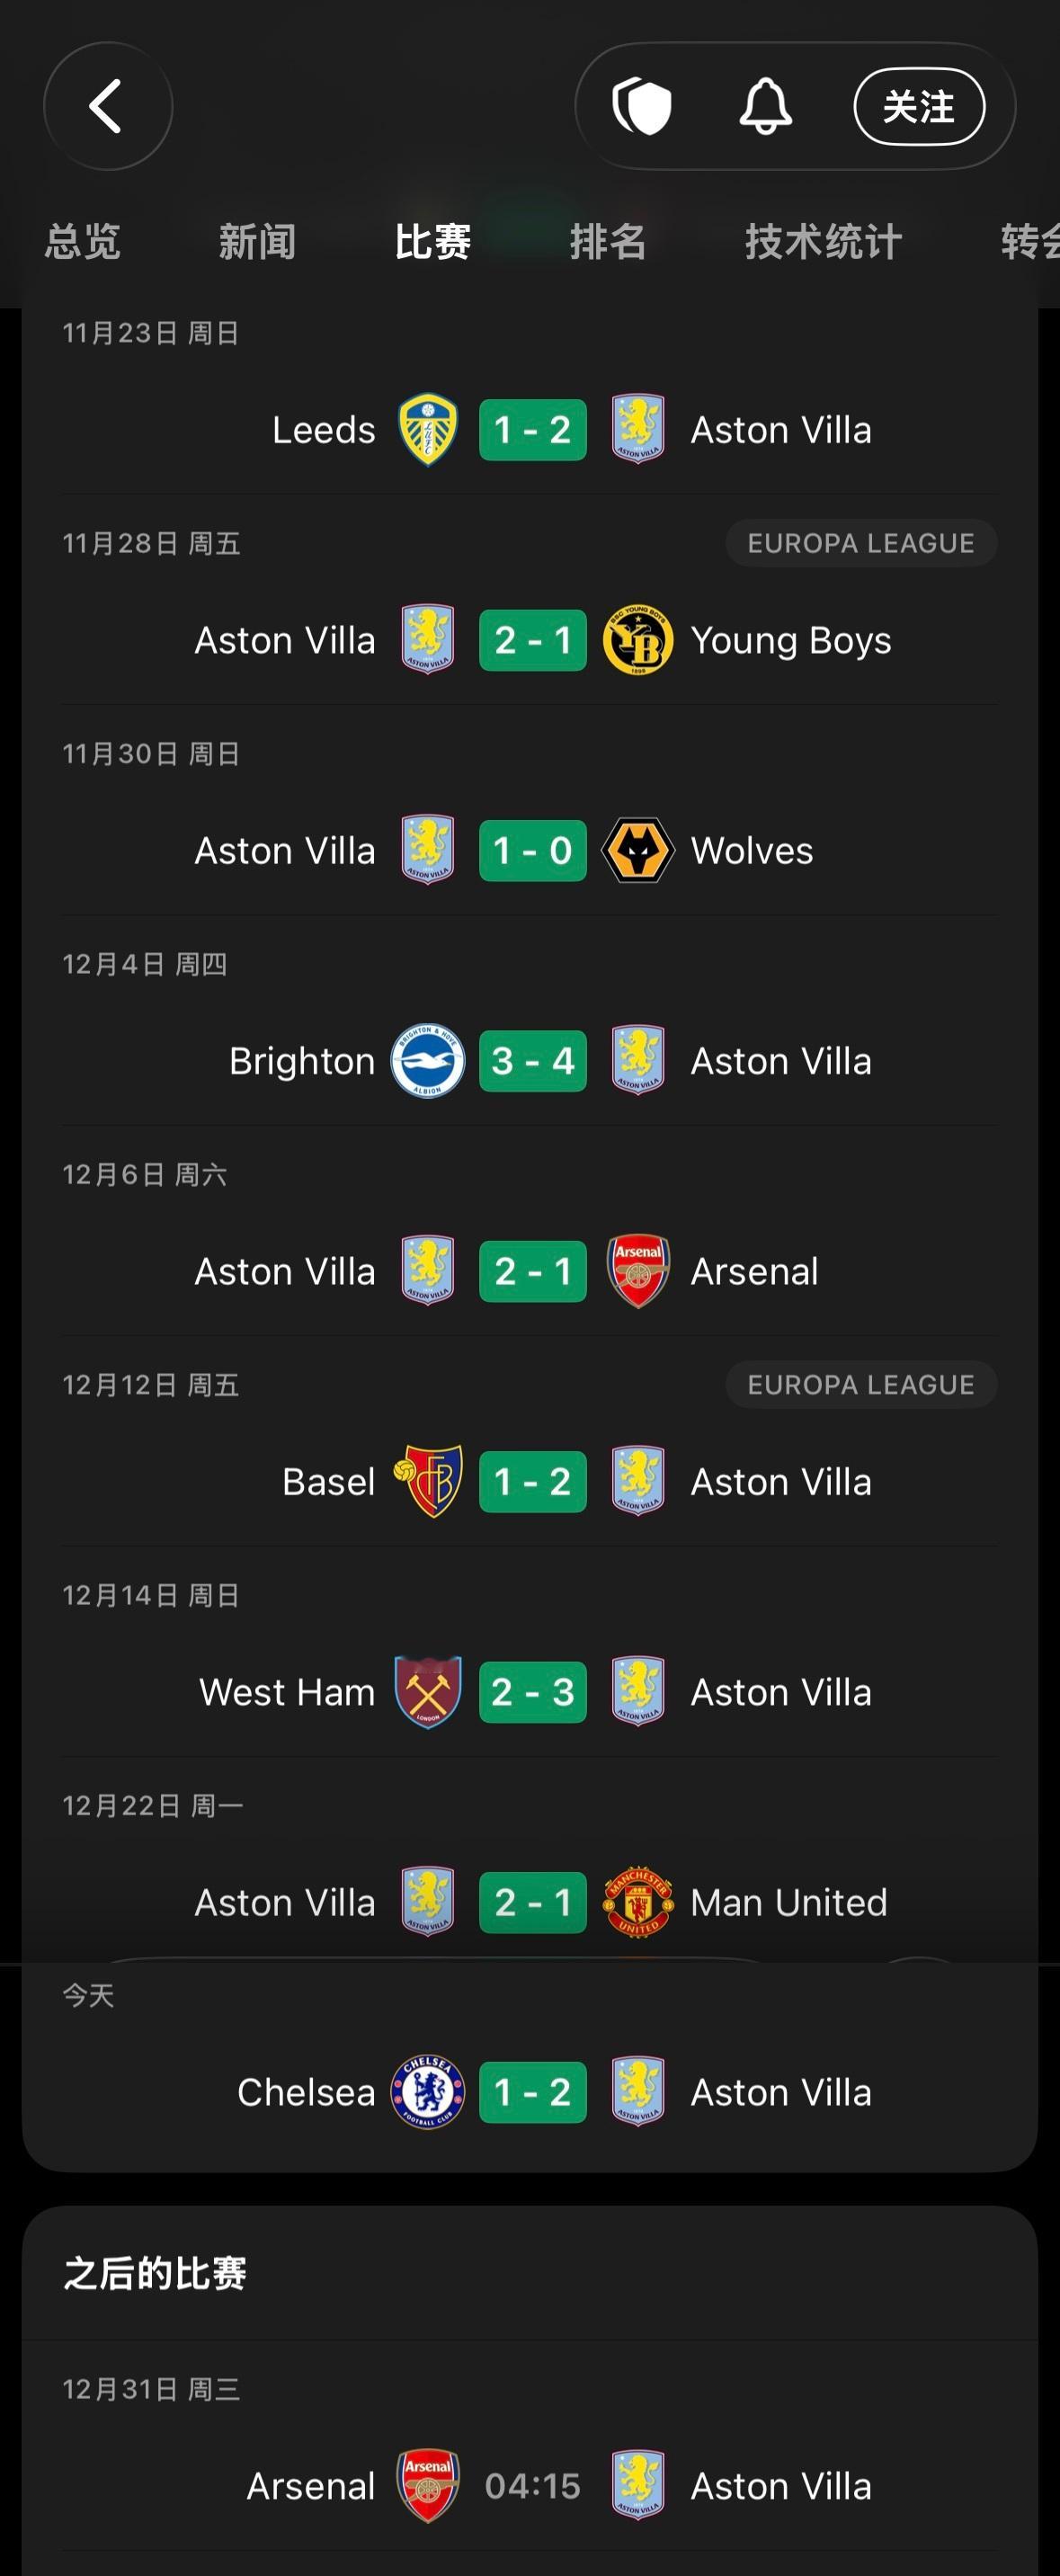This screenshot has width=1060, height=2576.
Task: Open the Chelsea 1 - 2 result
Action: 533,2092
